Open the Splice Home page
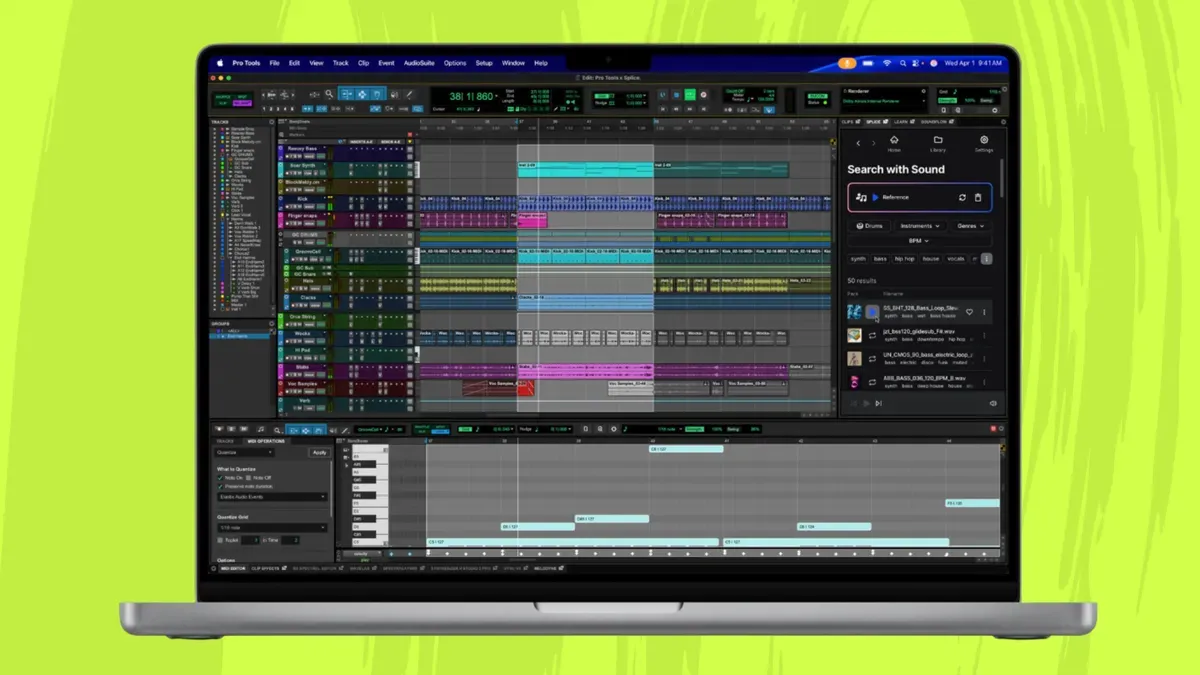 (x=895, y=143)
